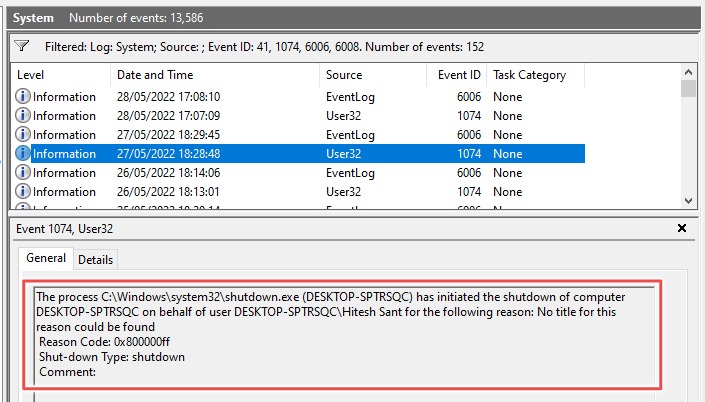
Task: Click info icon of 27/05/2022 18:29:45 event
Action: point(23,135)
